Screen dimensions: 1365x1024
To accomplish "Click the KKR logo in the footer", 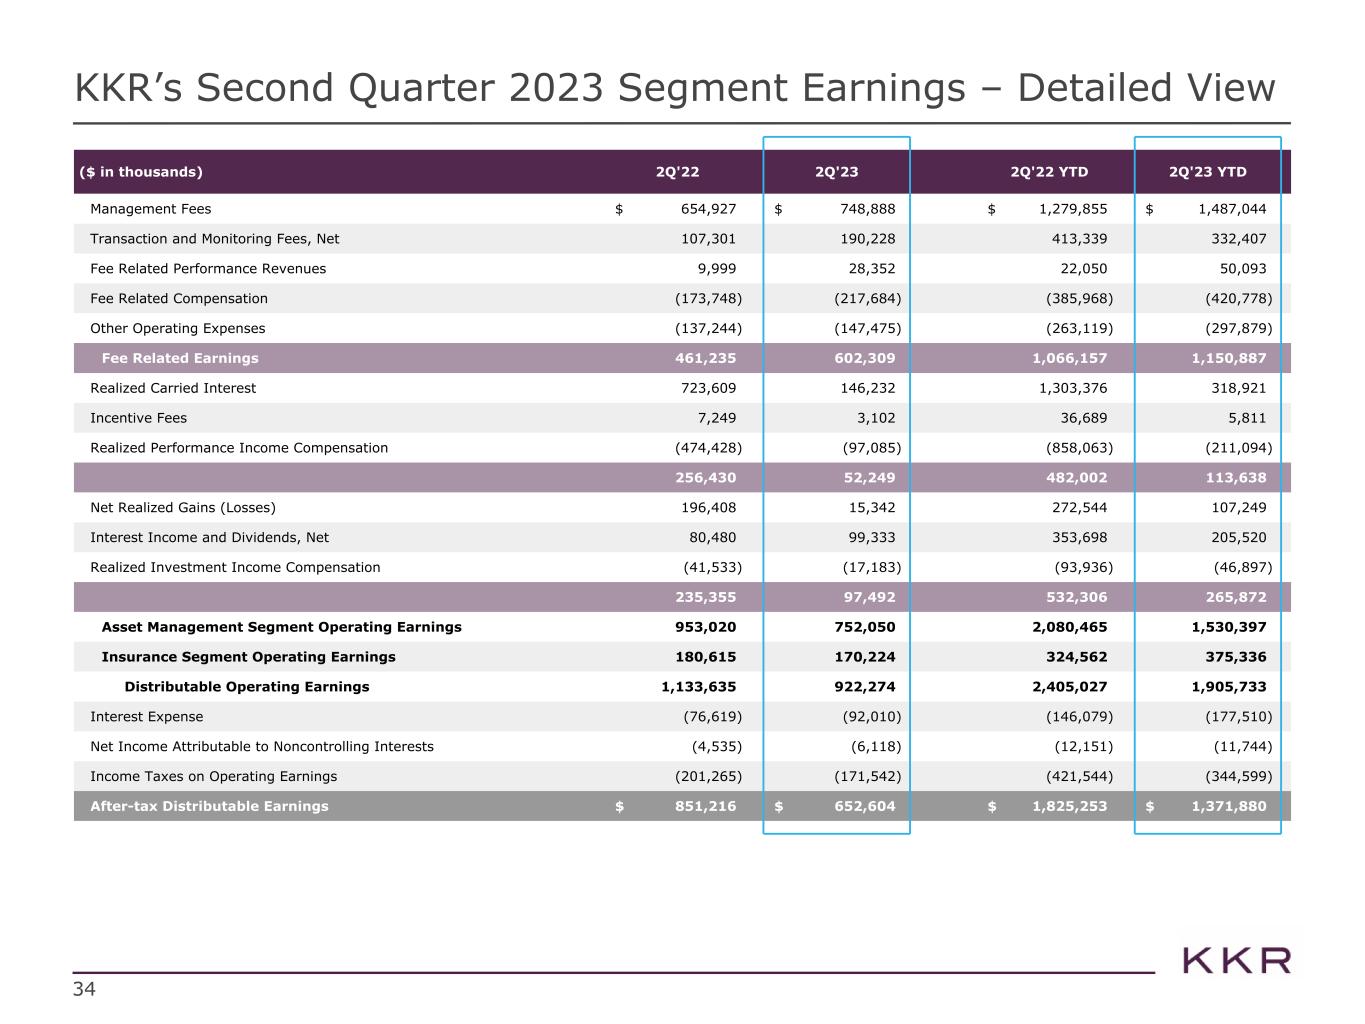I will coord(1236,960).
